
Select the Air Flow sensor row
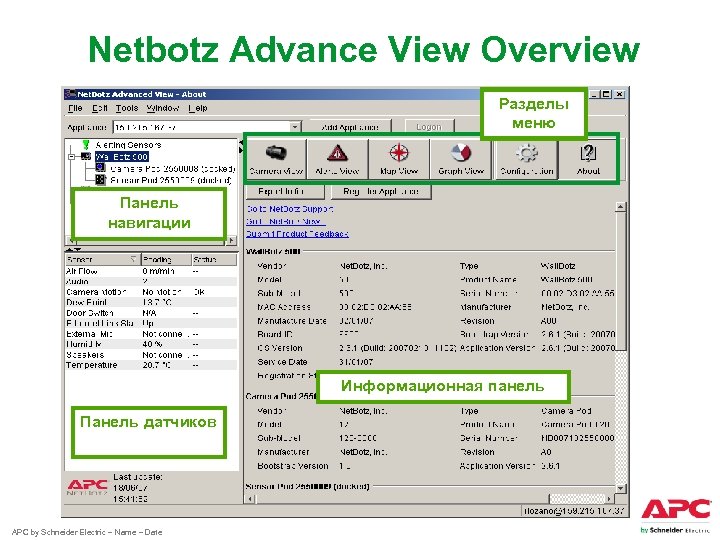click(x=151, y=271)
